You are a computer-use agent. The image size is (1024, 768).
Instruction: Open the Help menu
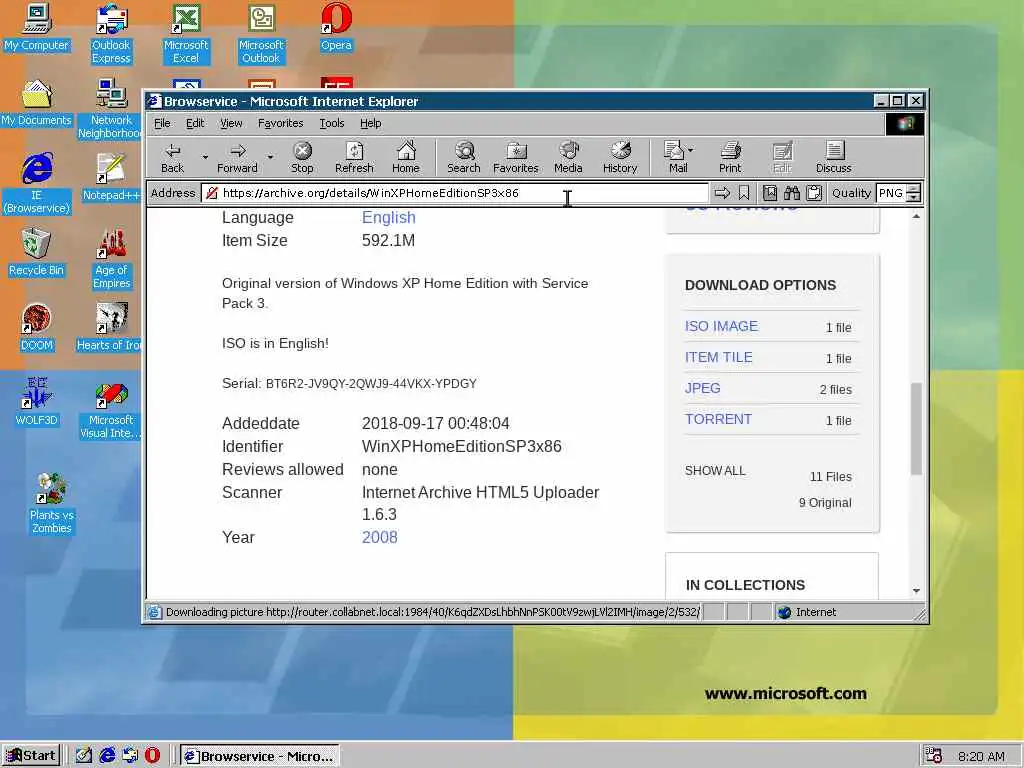point(370,123)
